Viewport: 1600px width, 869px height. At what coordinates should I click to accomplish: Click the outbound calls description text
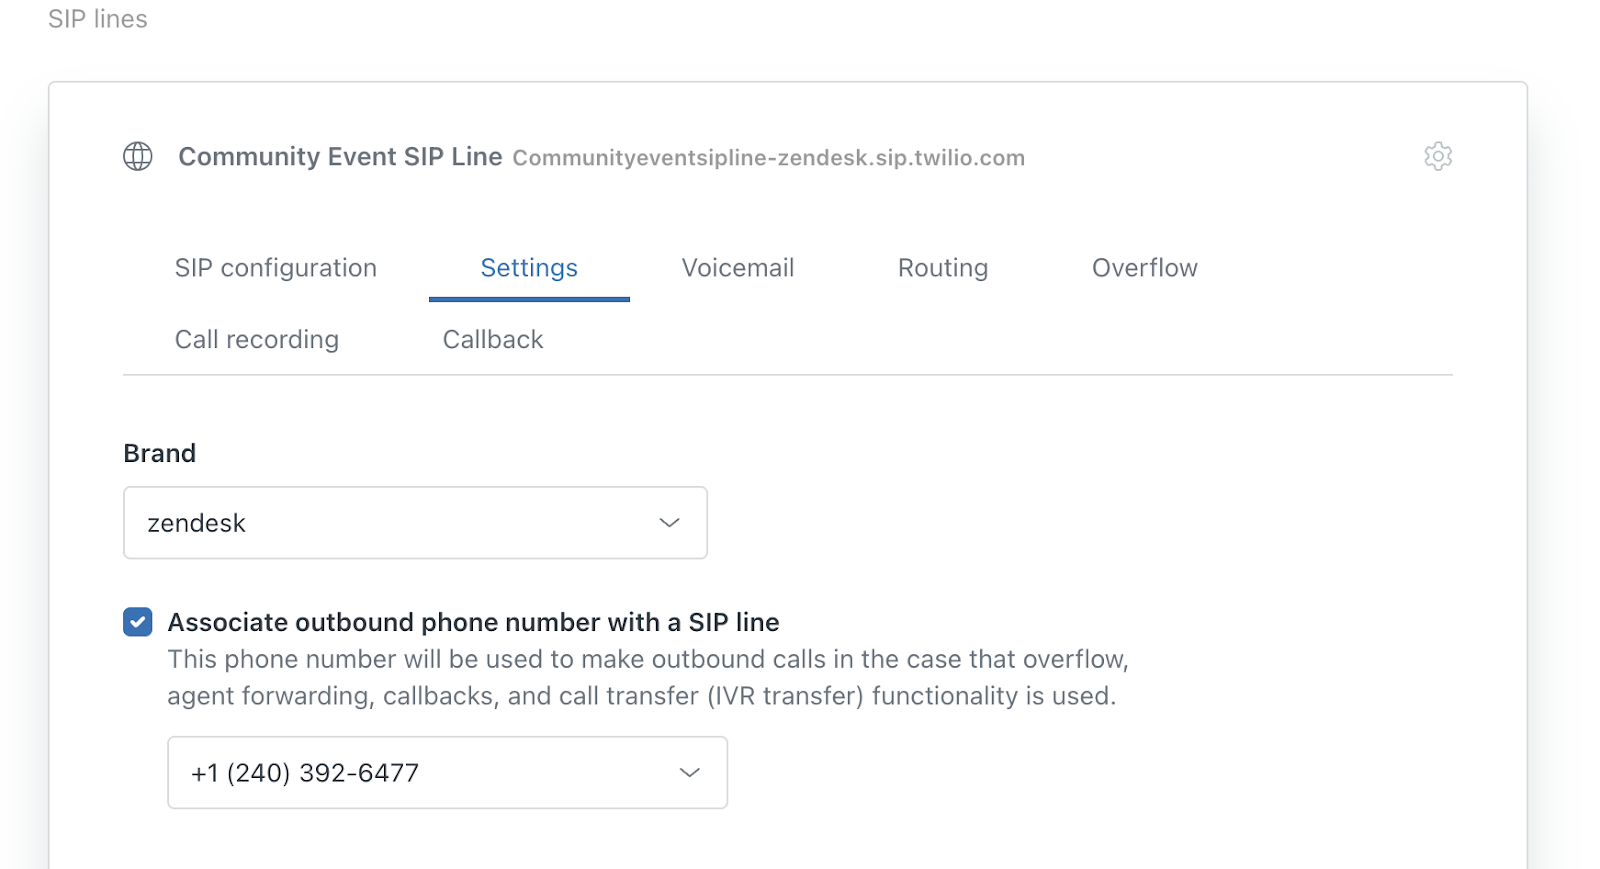click(648, 678)
